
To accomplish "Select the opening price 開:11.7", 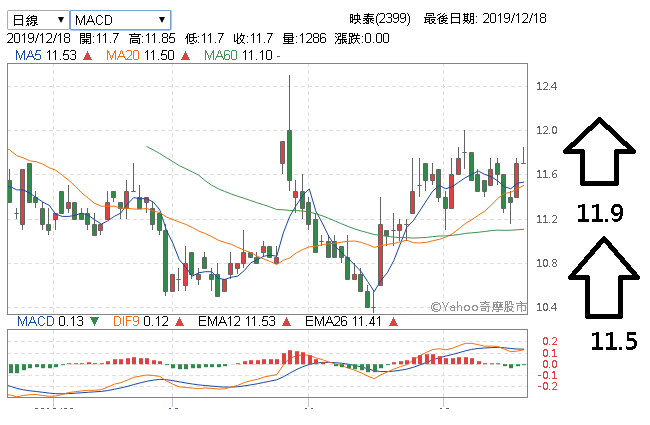I will (99, 39).
